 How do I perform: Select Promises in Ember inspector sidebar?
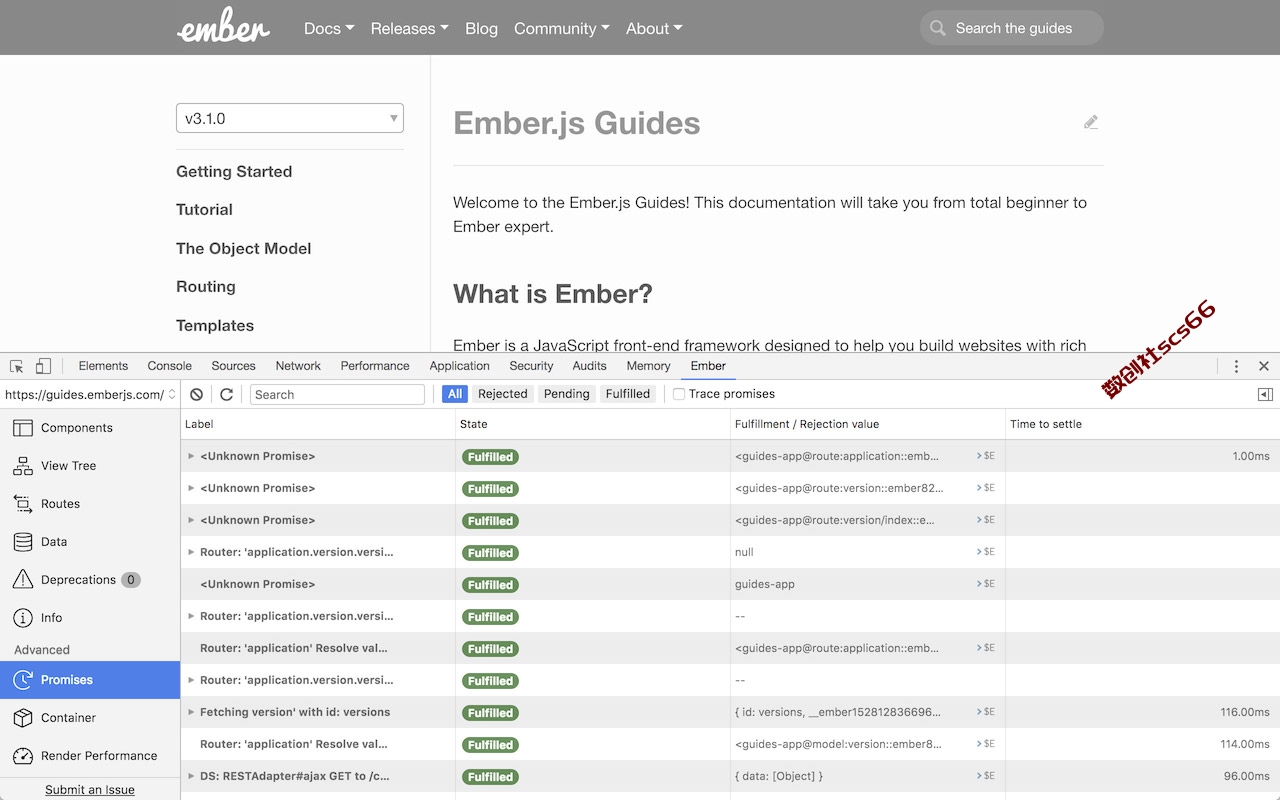pyautogui.click(x=90, y=680)
